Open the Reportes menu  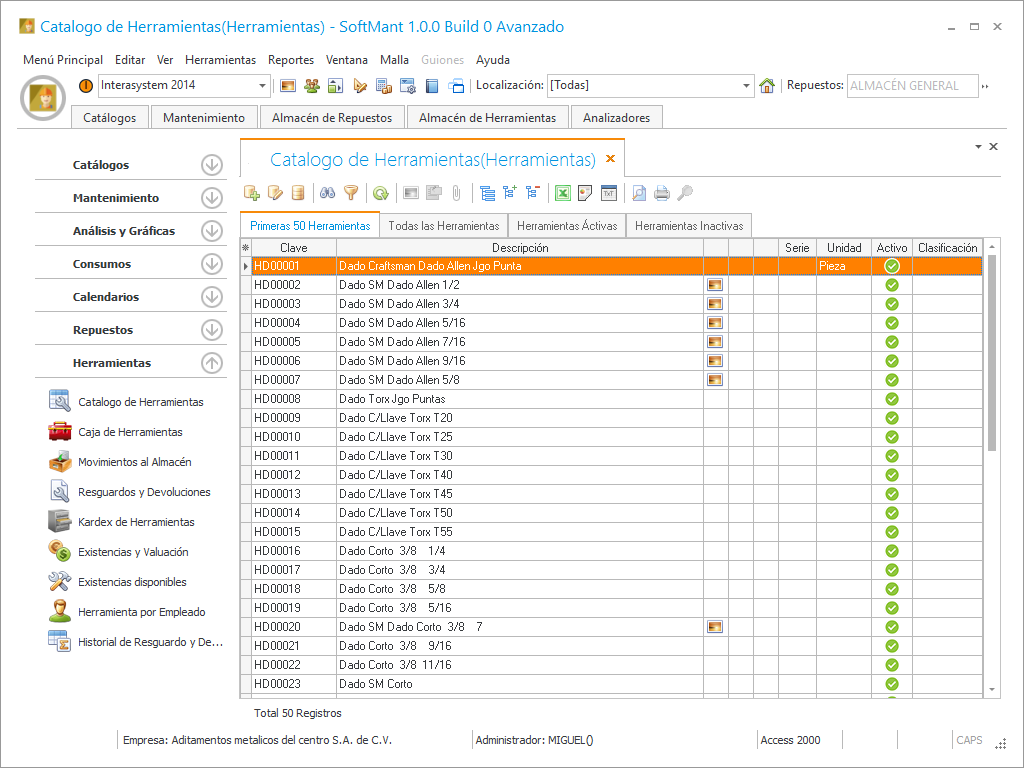[291, 60]
